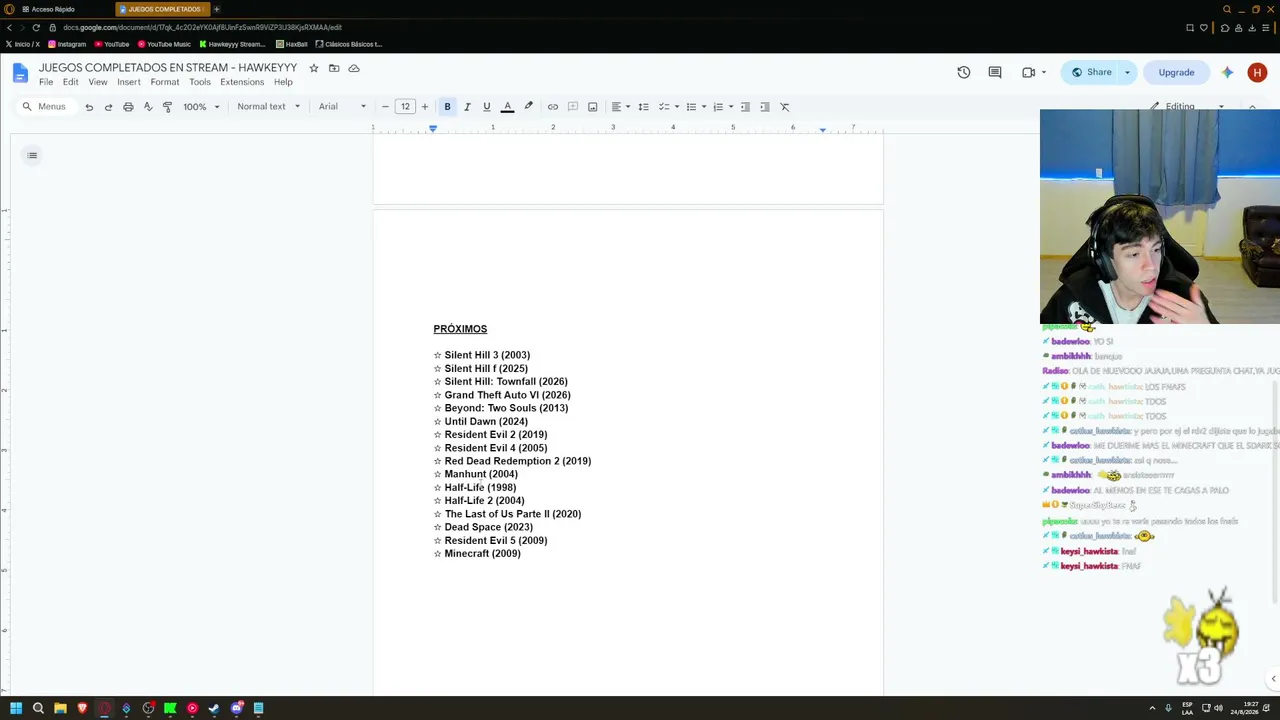Open the Arial font dropdown
This screenshot has height=720, width=1280.
(342, 107)
